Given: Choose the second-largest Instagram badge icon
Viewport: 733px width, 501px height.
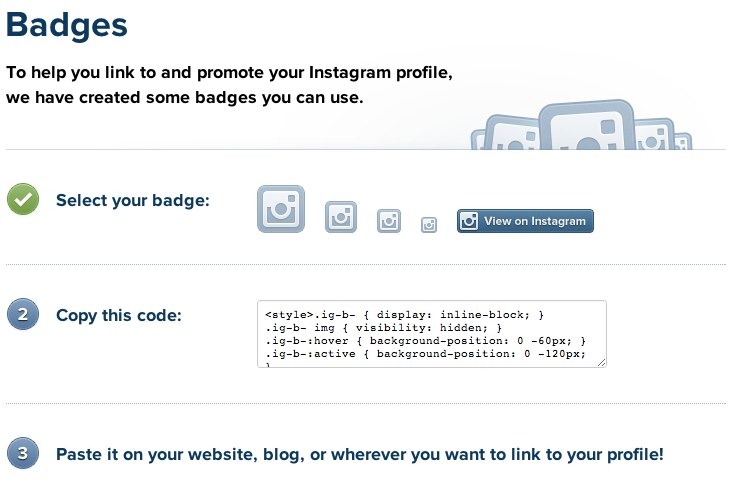Looking at the screenshot, I should tap(341, 217).
